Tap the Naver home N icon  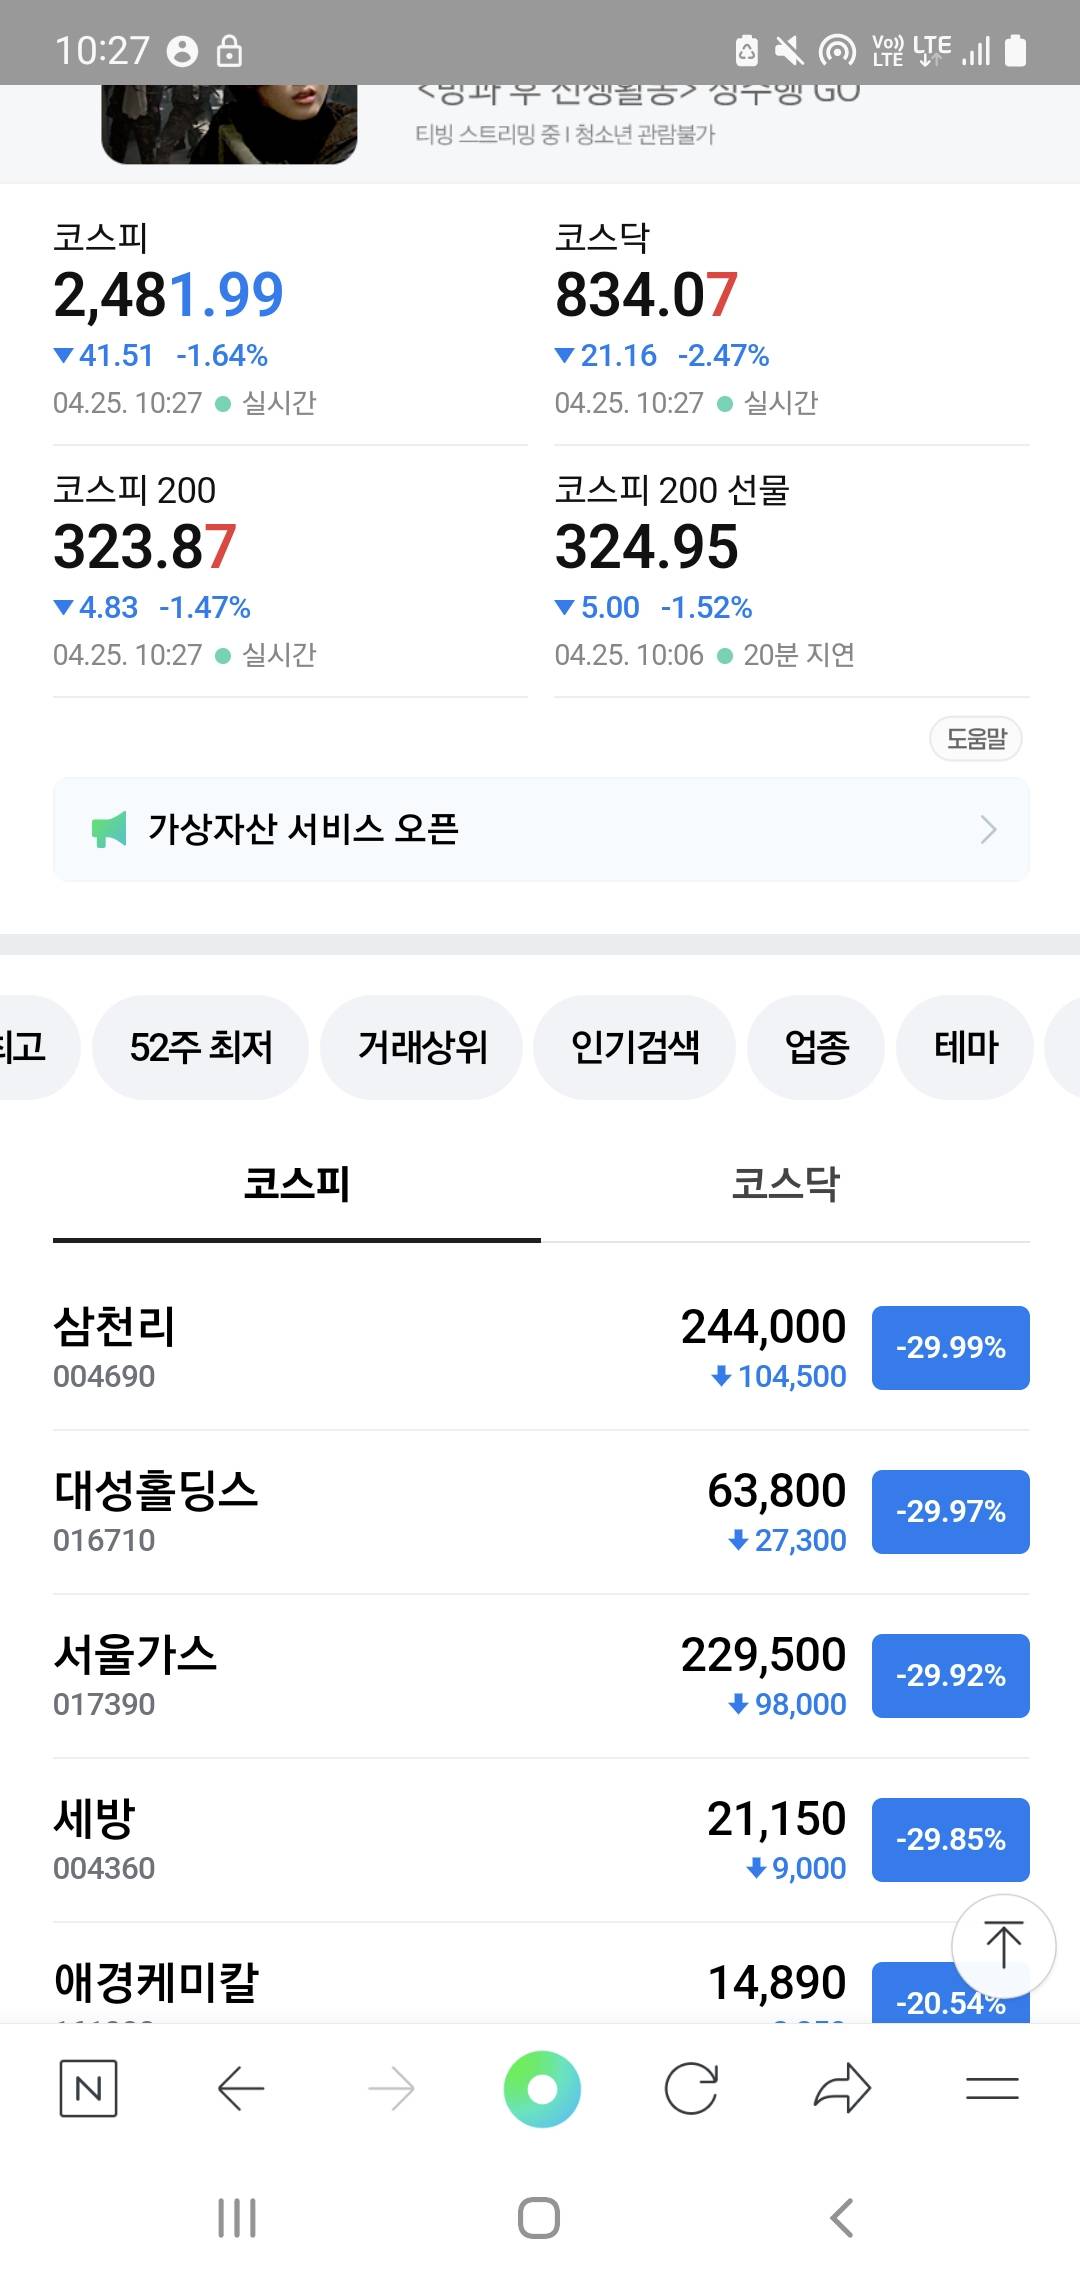(88, 2088)
